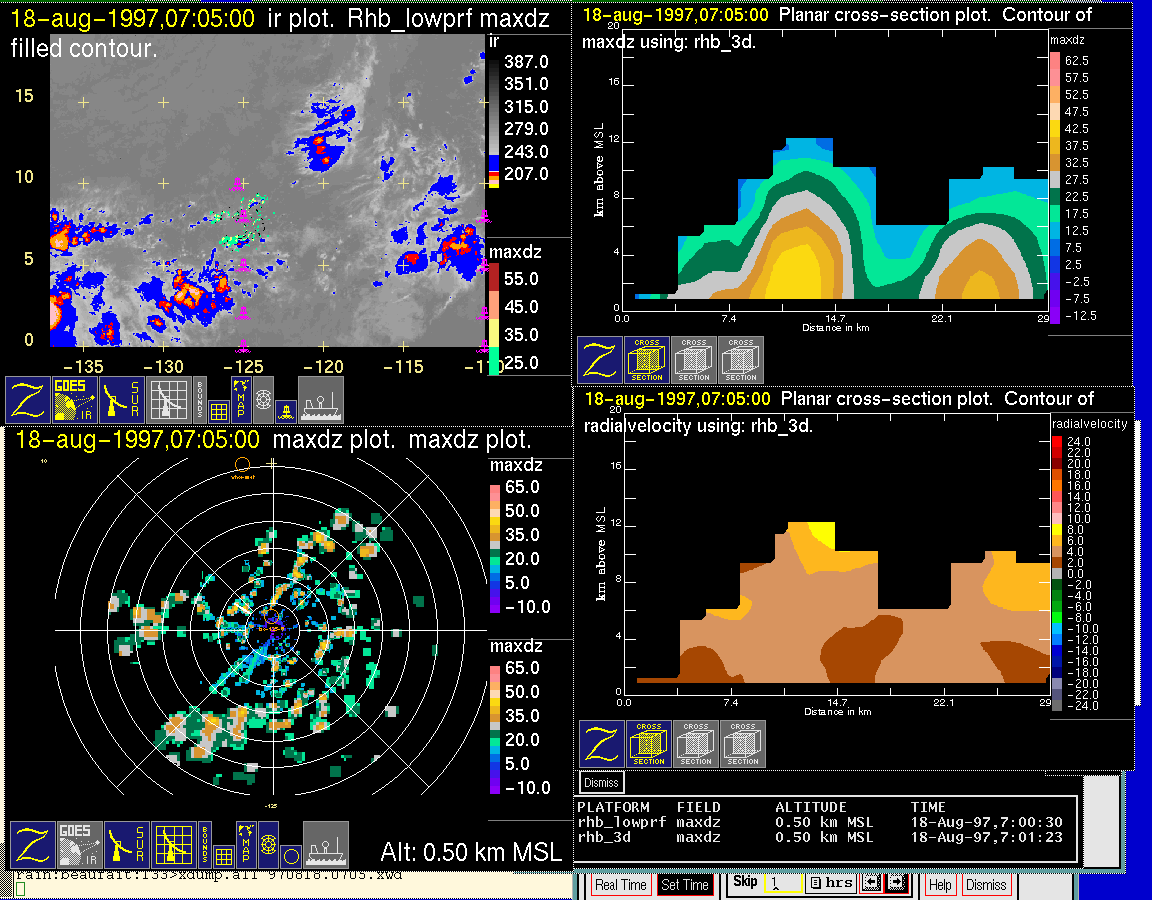Toggle the grid overlay in top panel
The width and height of the screenshot is (1152, 900).
pos(219,408)
